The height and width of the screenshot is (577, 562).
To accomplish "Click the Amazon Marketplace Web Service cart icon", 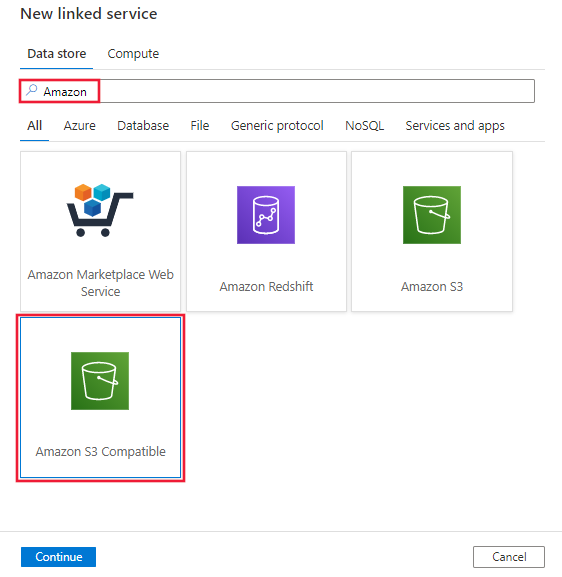I will click(x=100, y=210).
